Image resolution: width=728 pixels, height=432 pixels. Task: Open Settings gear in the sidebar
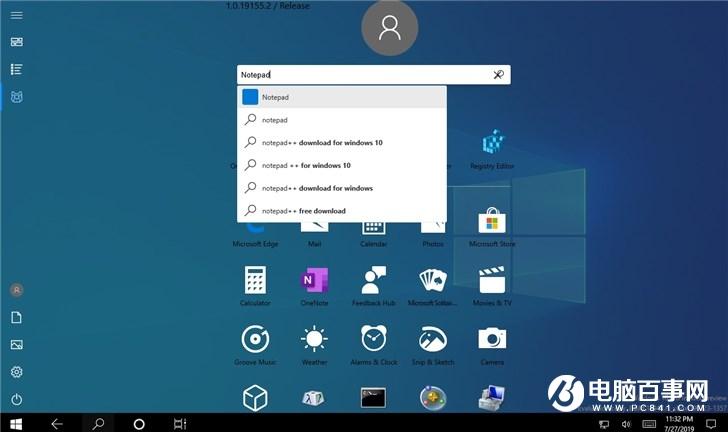(16, 372)
